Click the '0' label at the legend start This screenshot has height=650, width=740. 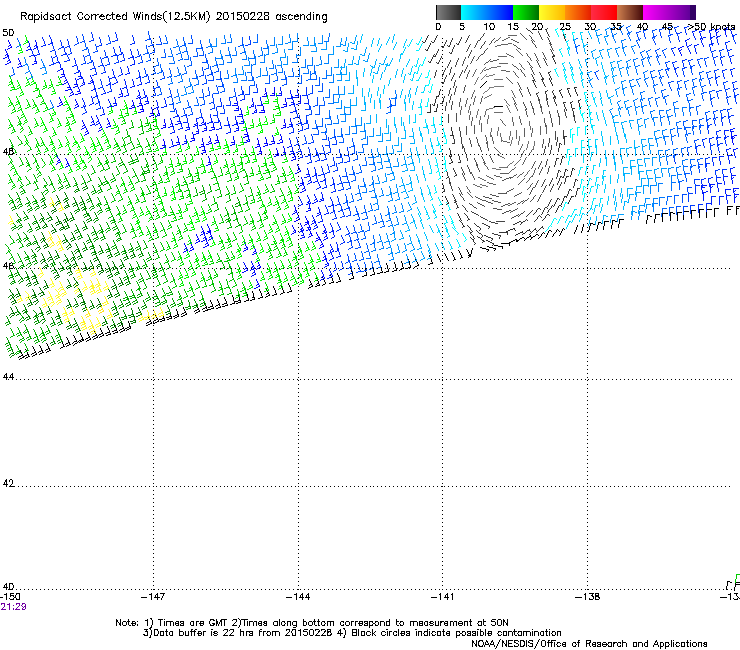click(438, 27)
